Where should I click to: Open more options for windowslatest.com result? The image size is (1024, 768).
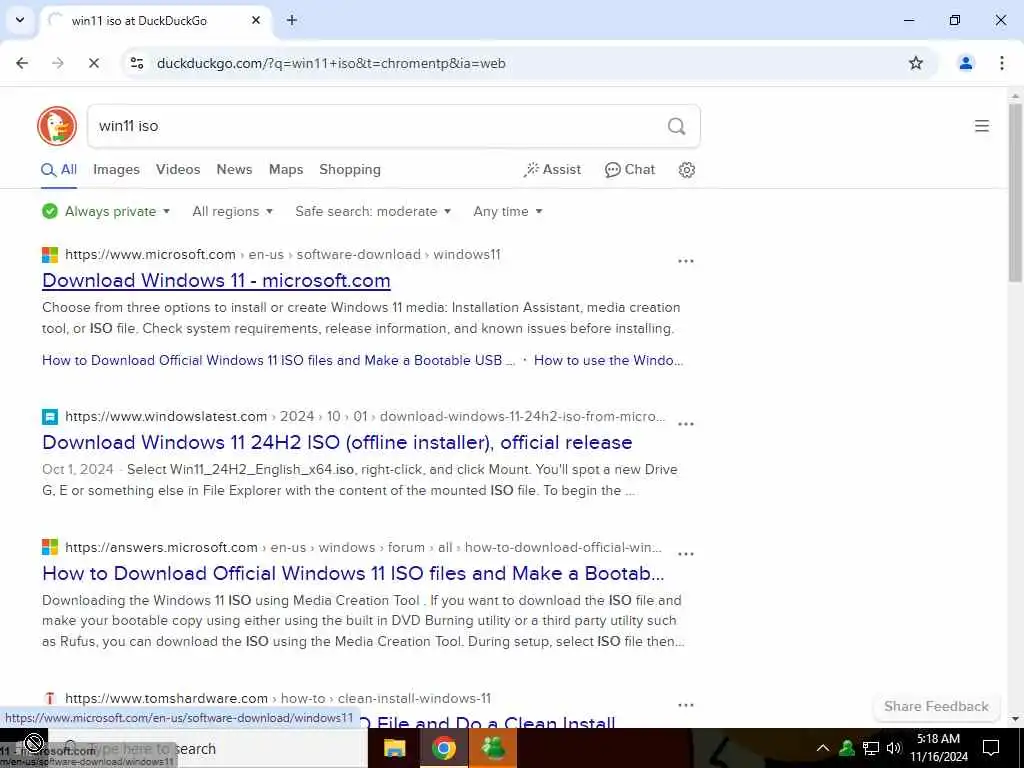(686, 424)
